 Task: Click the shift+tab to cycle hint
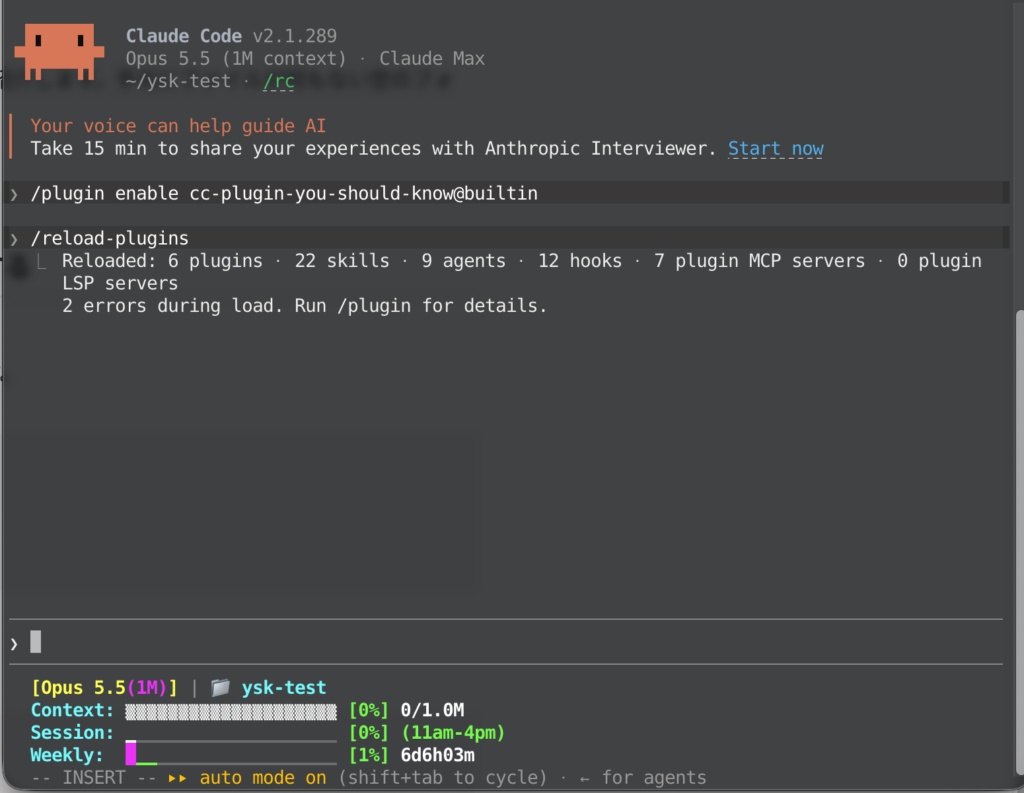(x=443, y=777)
